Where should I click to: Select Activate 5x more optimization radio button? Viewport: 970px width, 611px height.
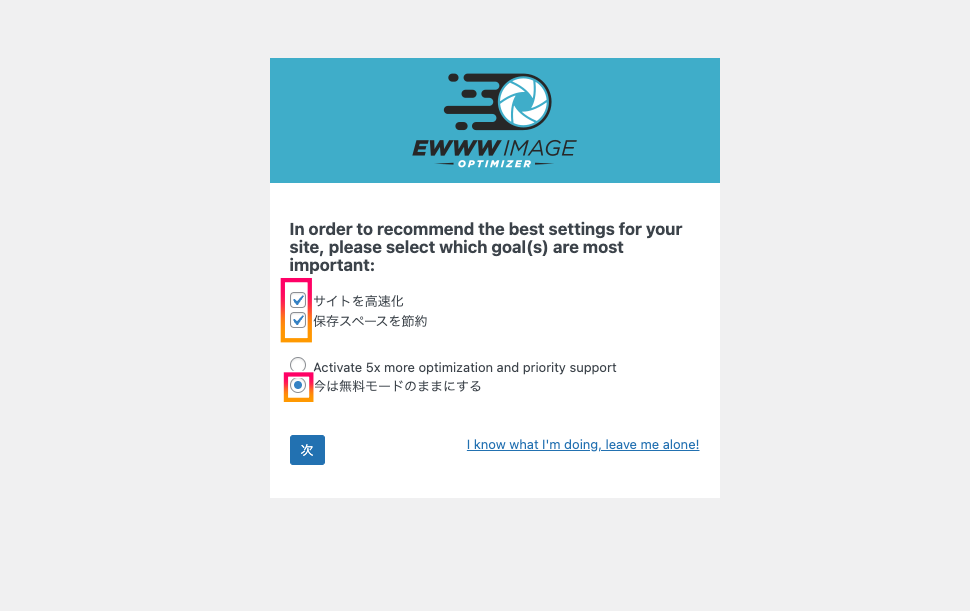(x=298, y=365)
